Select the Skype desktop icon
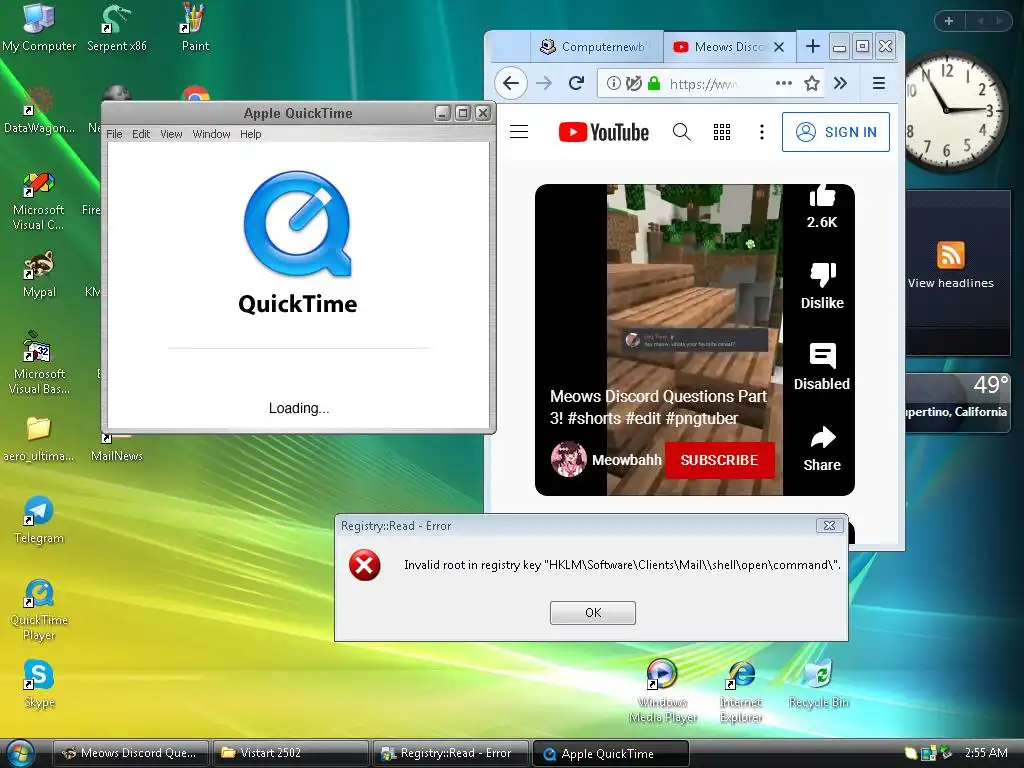 click(x=39, y=684)
